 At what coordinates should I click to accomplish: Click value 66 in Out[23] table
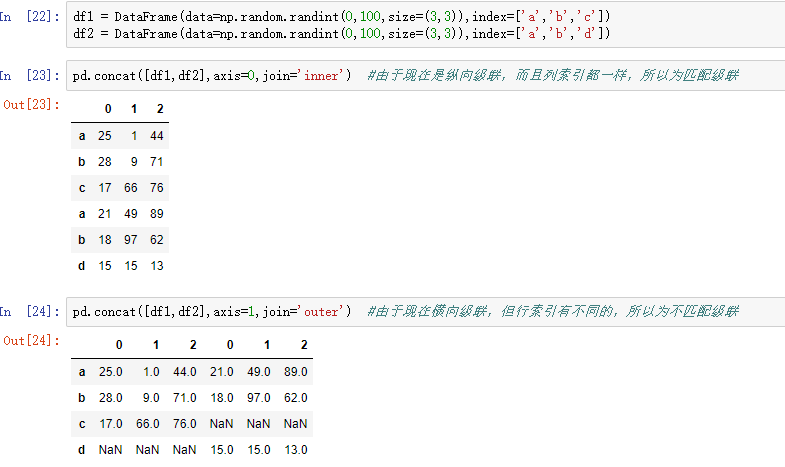point(131,188)
